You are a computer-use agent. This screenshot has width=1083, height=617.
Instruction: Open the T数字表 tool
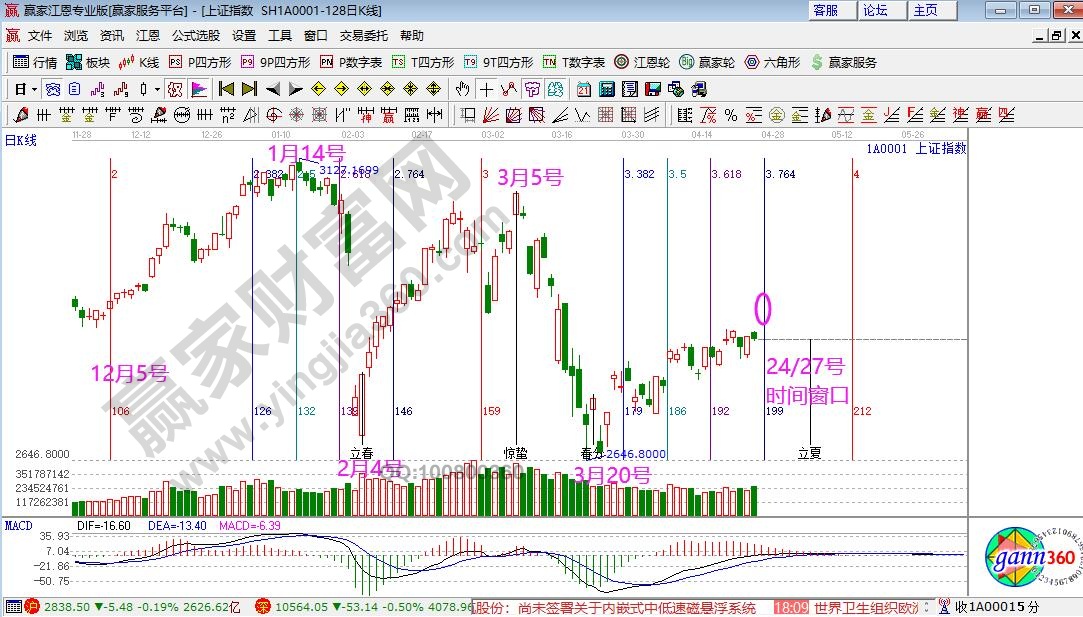point(573,62)
